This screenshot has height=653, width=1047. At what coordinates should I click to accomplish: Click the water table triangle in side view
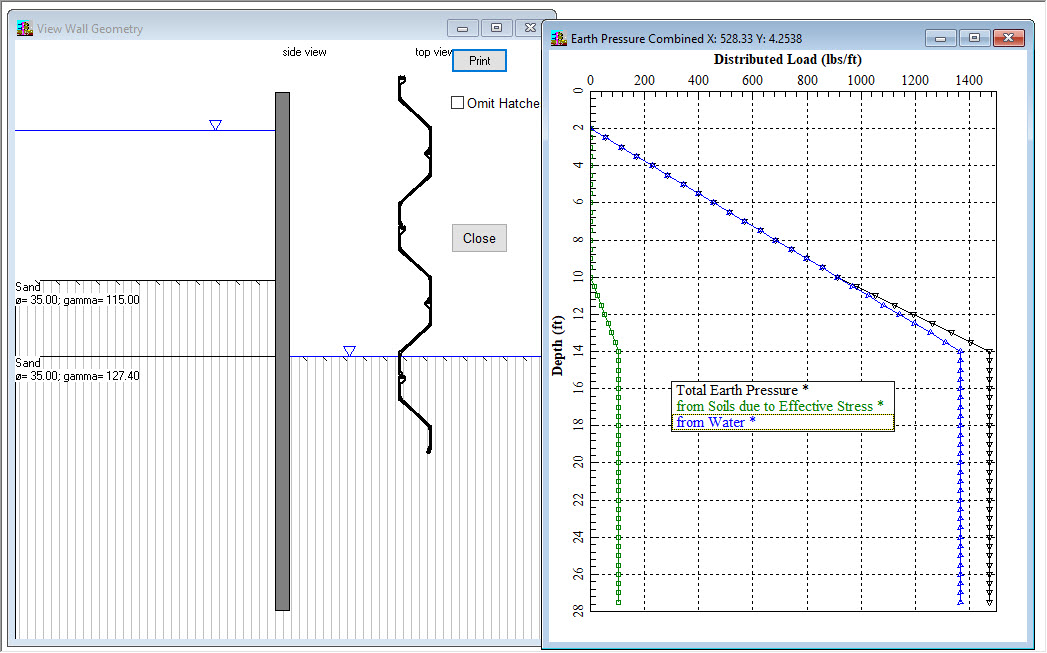(215, 125)
